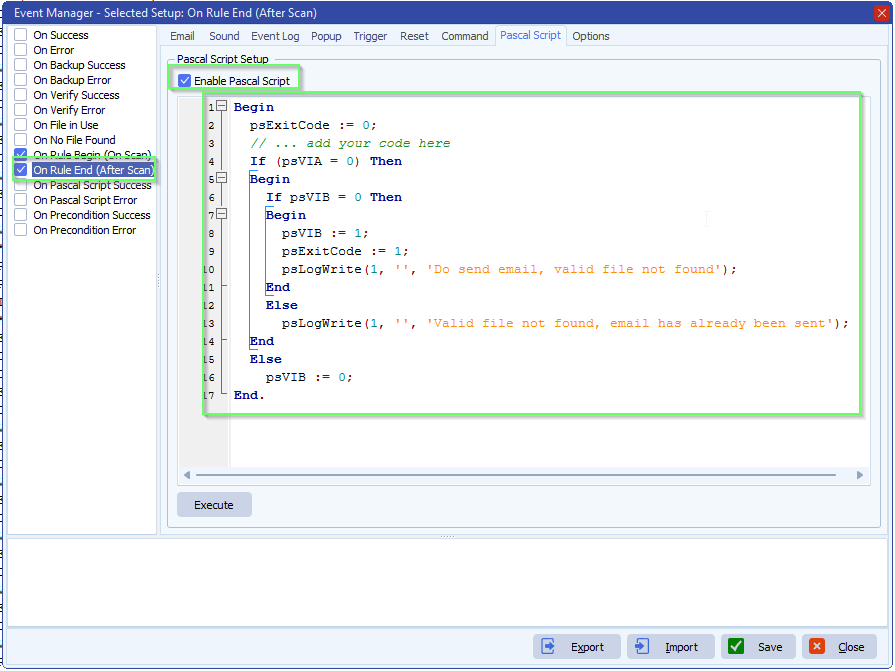Close the Event Manager window
The image size is (895, 671).
pyautogui.click(x=881, y=13)
